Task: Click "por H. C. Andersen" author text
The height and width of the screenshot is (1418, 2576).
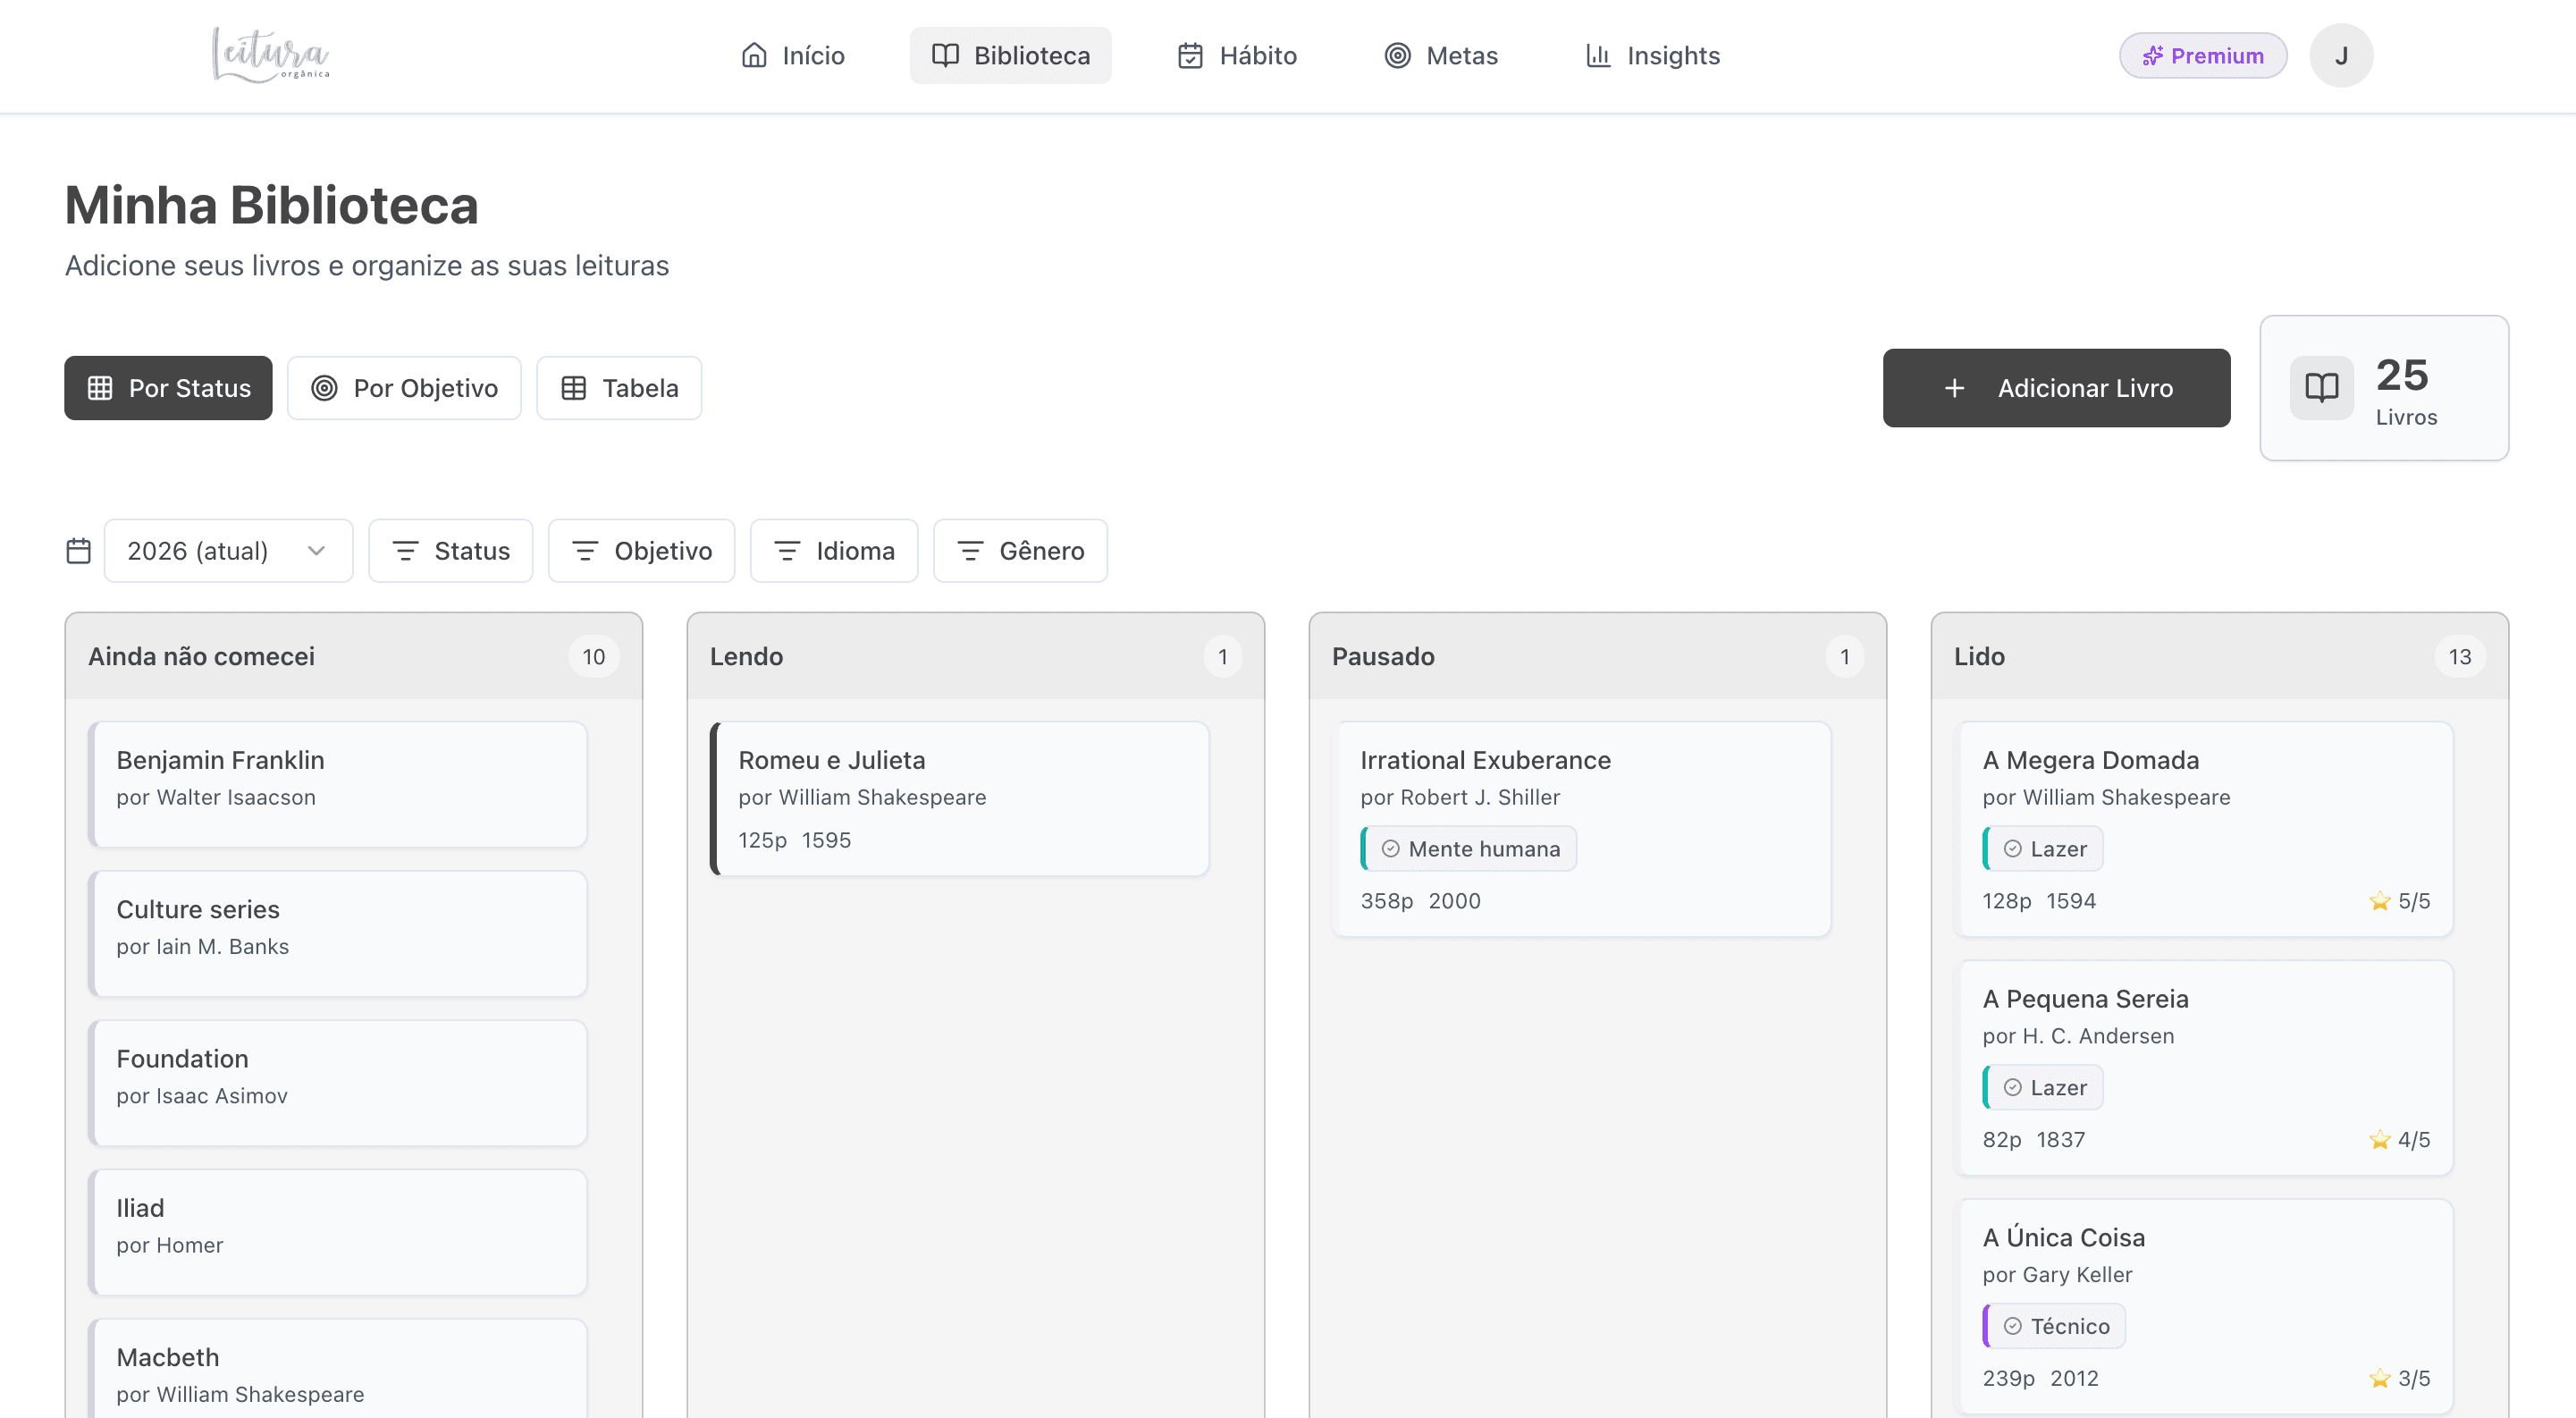Action: pos(2078,1037)
